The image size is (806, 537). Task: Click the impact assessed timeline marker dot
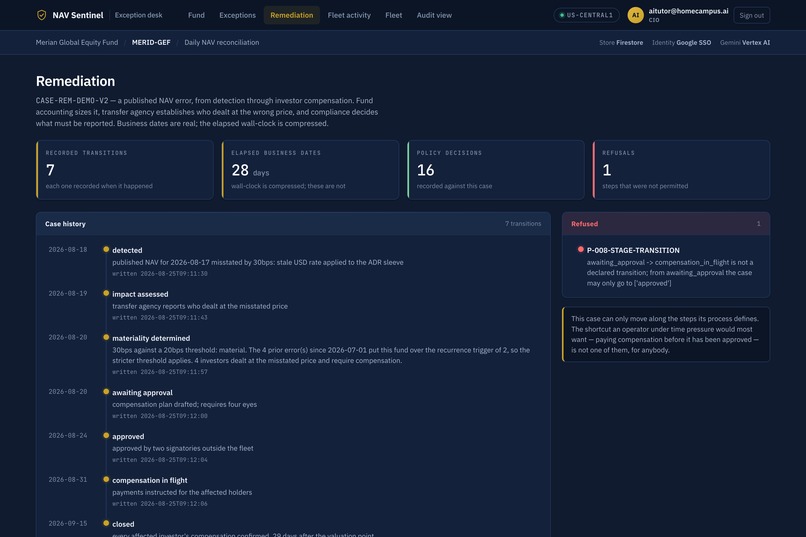tap(106, 293)
